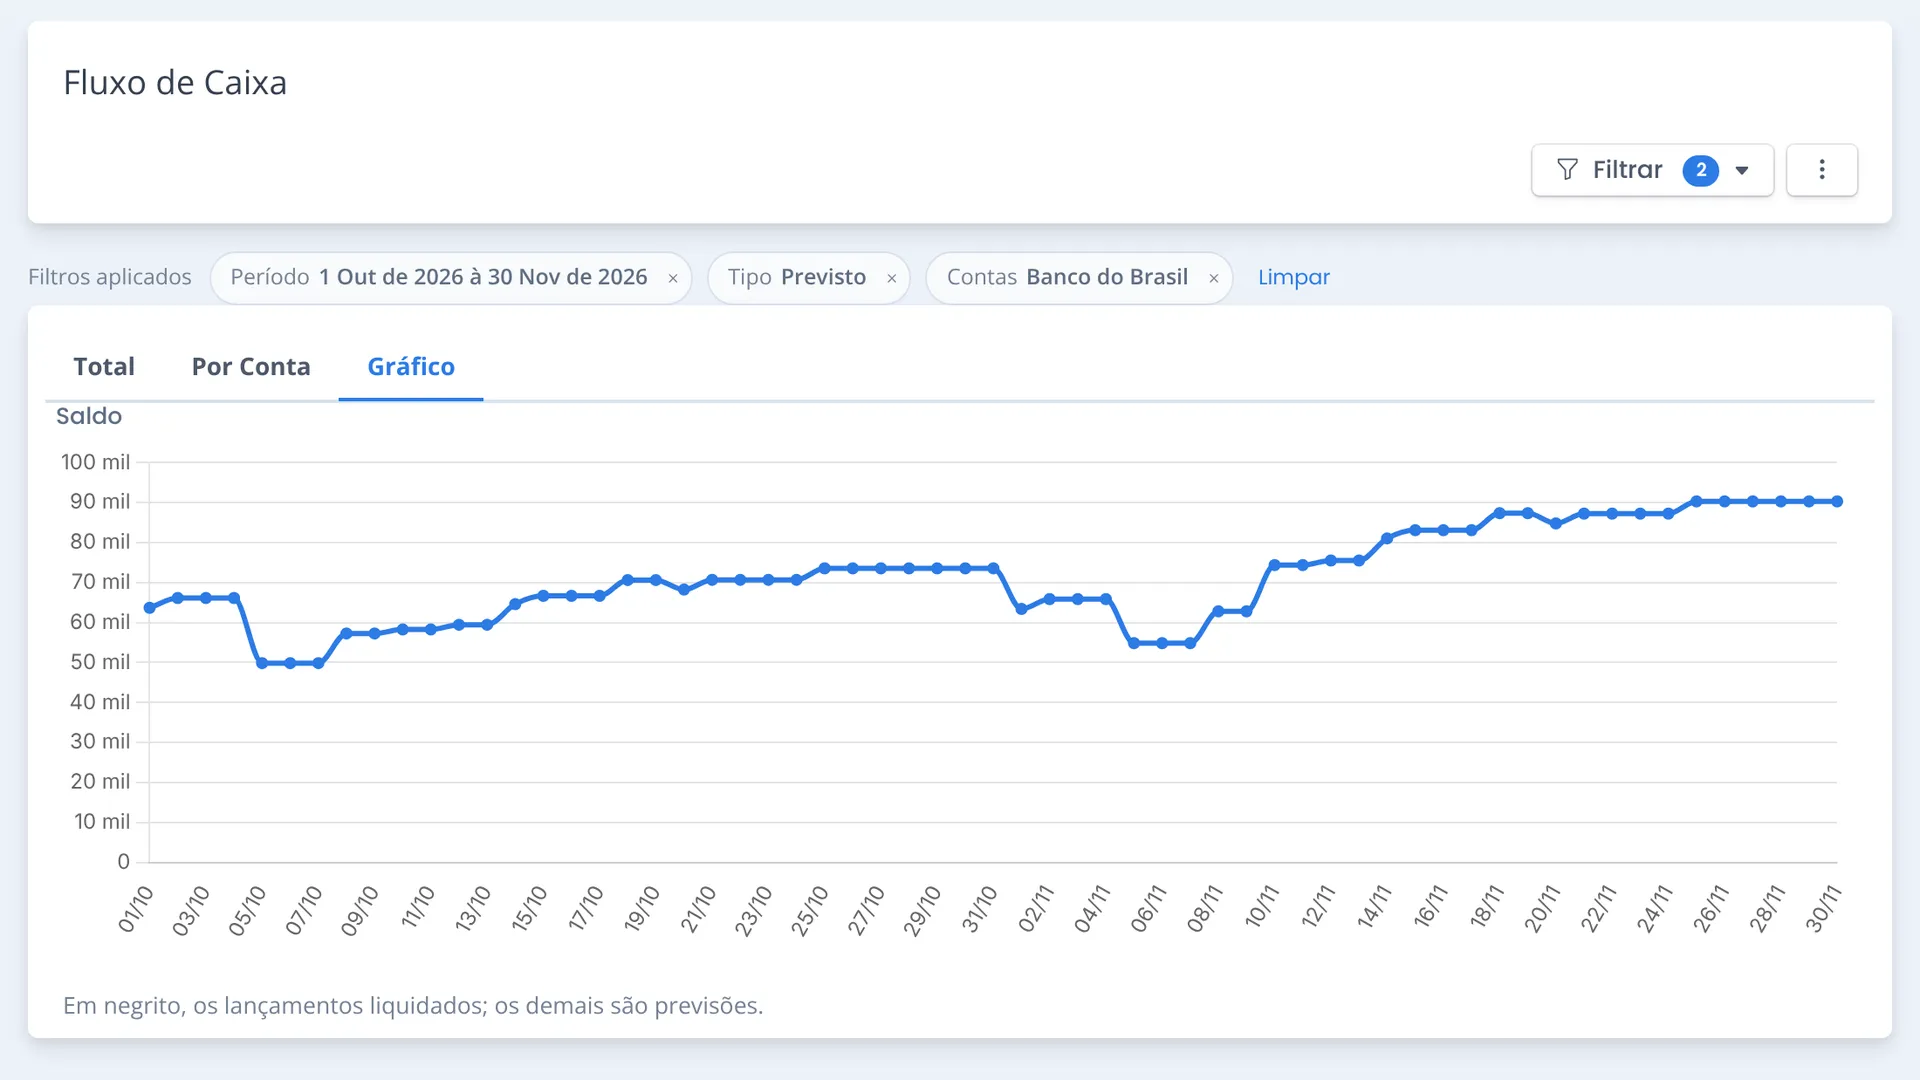This screenshot has height=1080, width=1920.
Task: Click the 05/10 data point on the chart
Action: coord(262,663)
